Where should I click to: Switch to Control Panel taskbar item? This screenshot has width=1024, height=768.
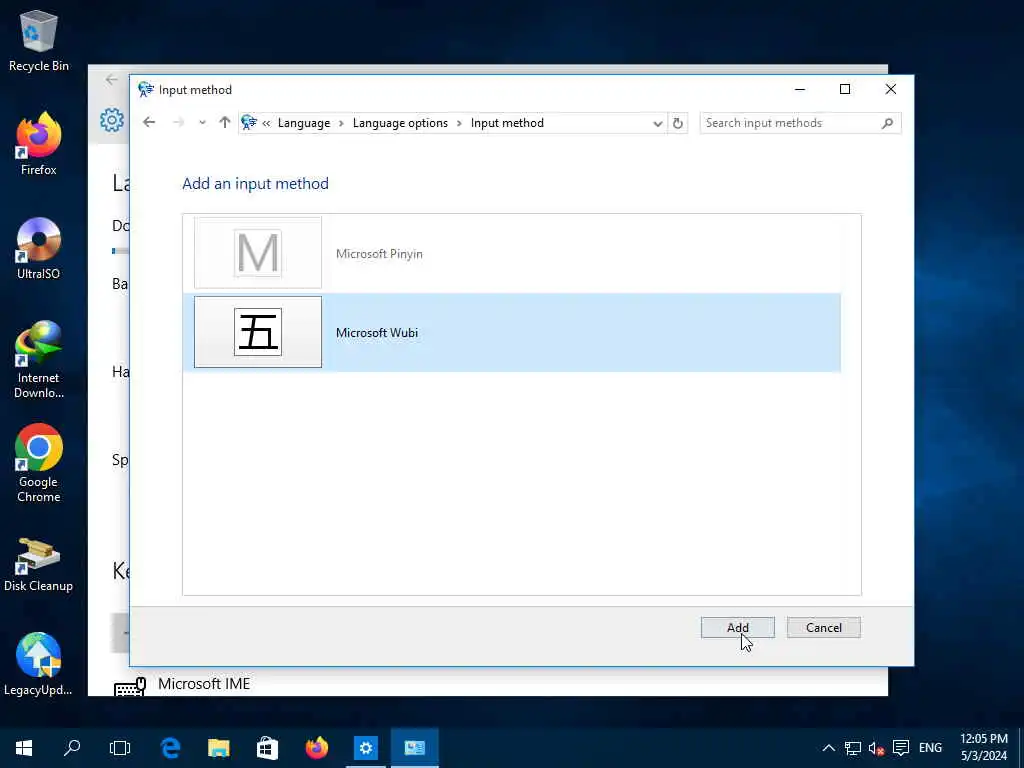coord(415,748)
